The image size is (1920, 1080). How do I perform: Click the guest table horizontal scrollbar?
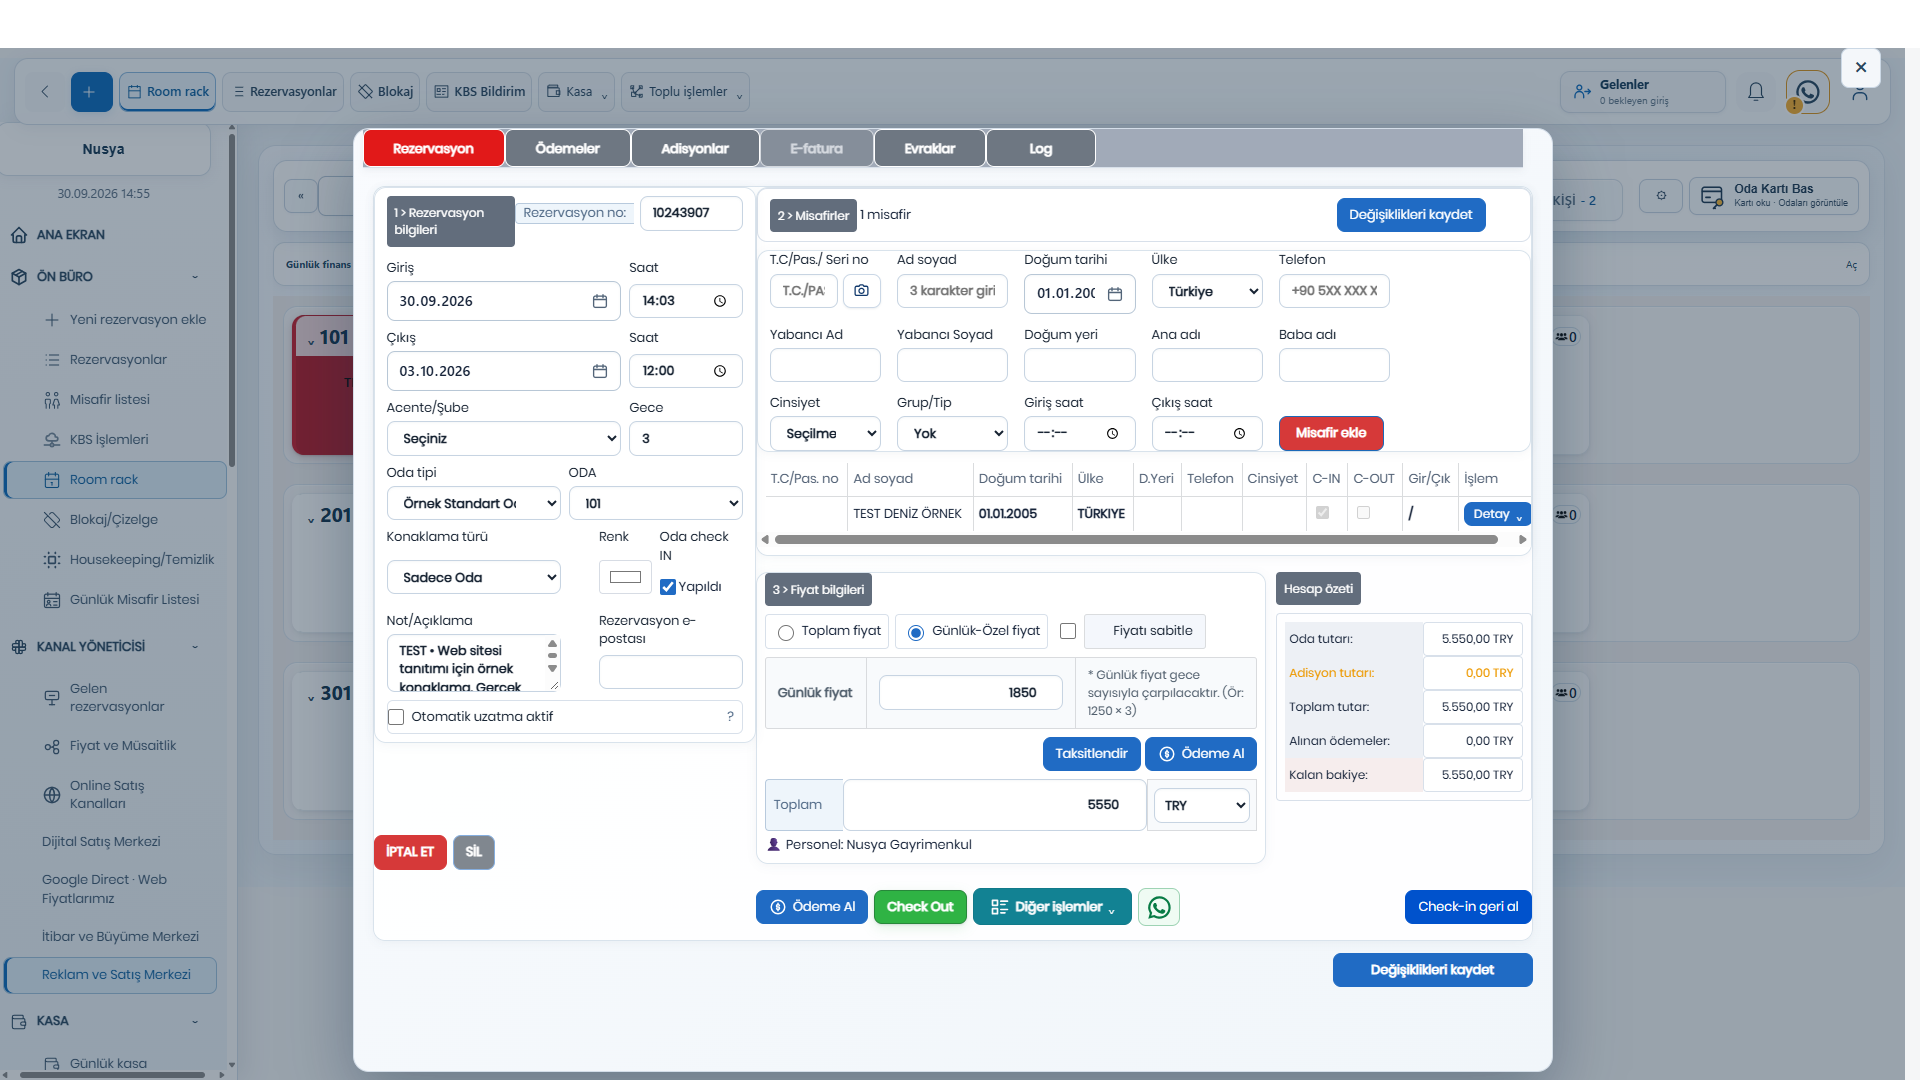pos(1136,540)
